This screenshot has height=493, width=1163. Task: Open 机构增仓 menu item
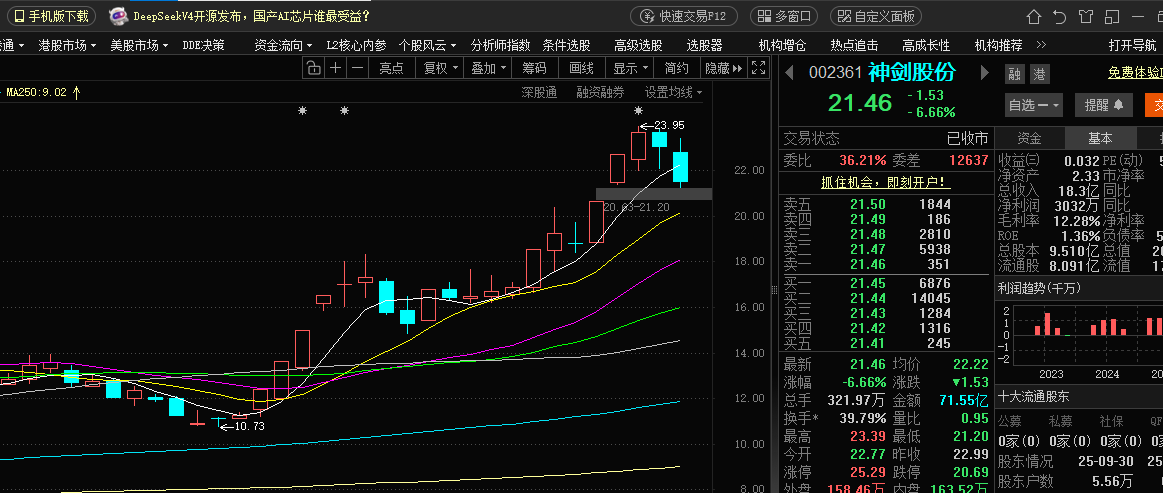point(783,45)
